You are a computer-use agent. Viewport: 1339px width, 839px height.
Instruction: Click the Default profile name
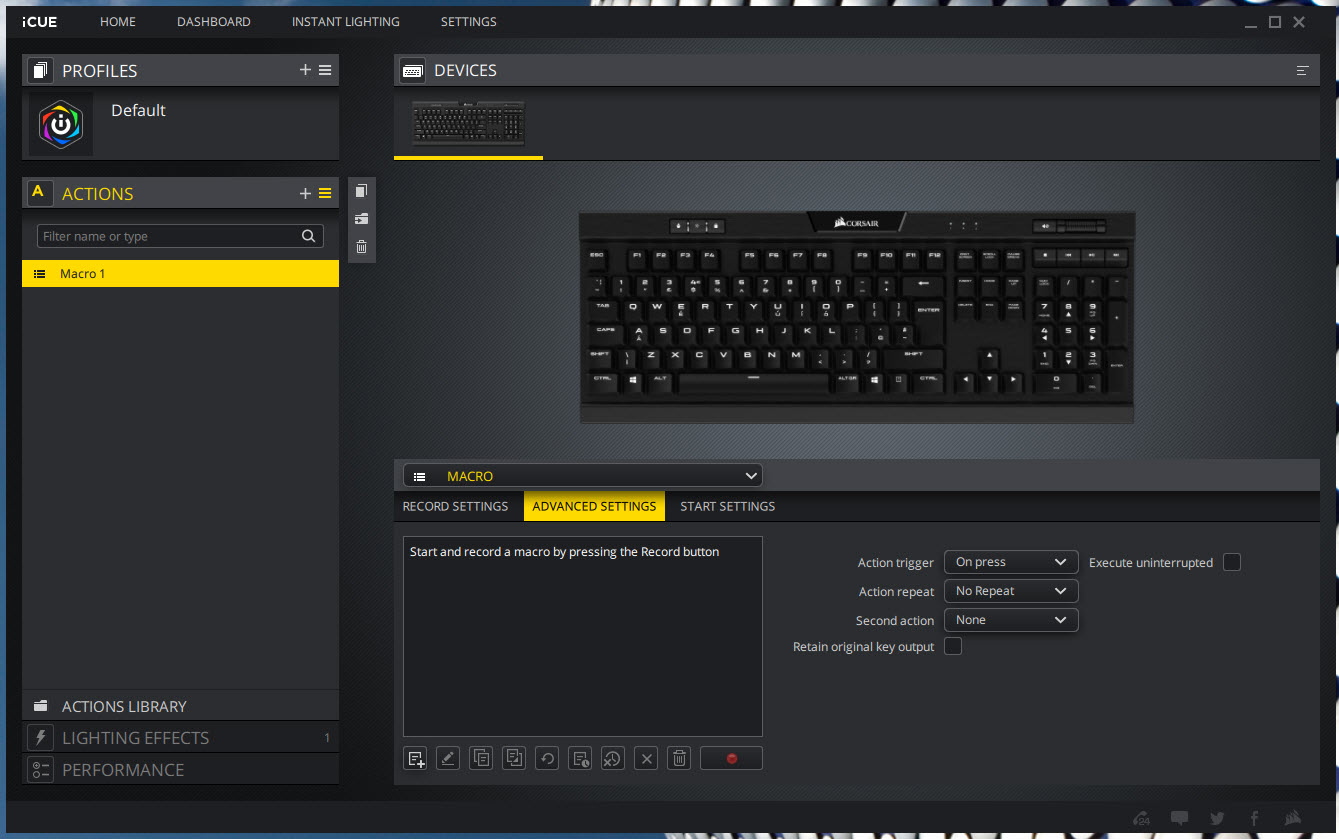pyautogui.click(x=138, y=110)
